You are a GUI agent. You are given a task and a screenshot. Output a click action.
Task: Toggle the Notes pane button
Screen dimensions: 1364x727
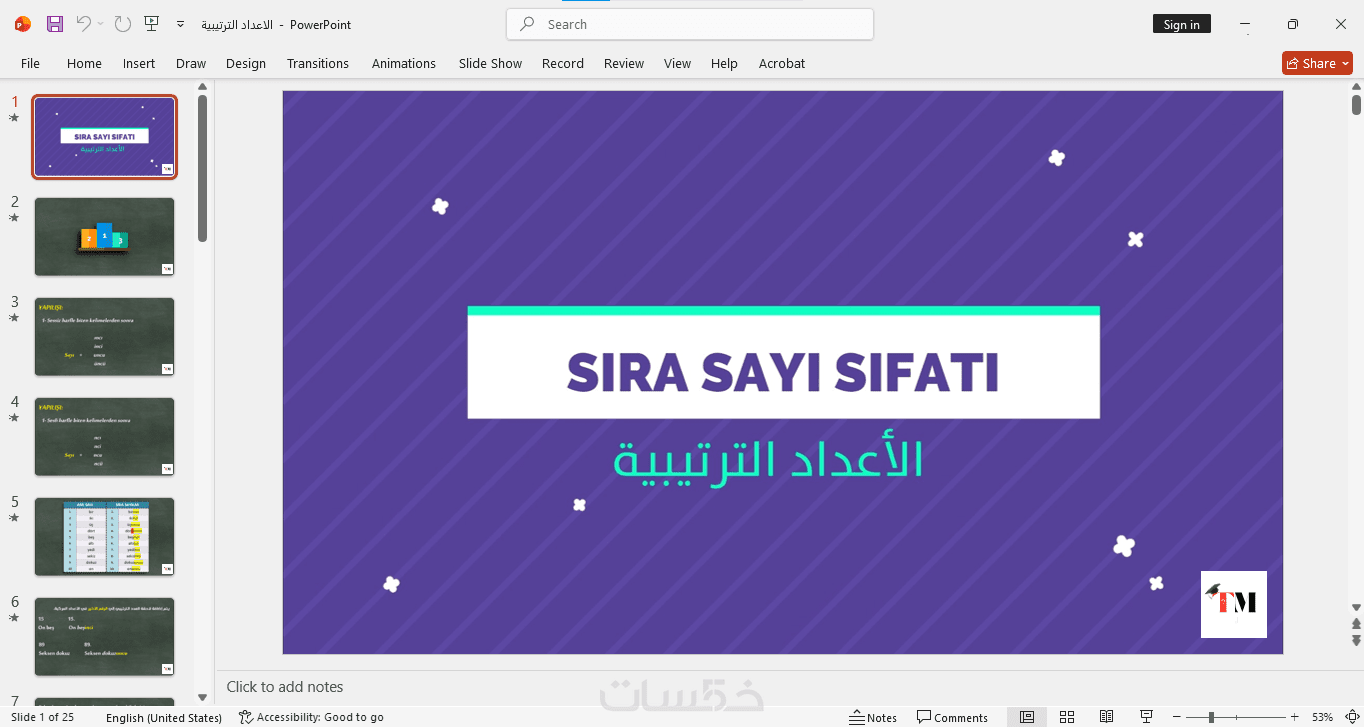point(873,717)
